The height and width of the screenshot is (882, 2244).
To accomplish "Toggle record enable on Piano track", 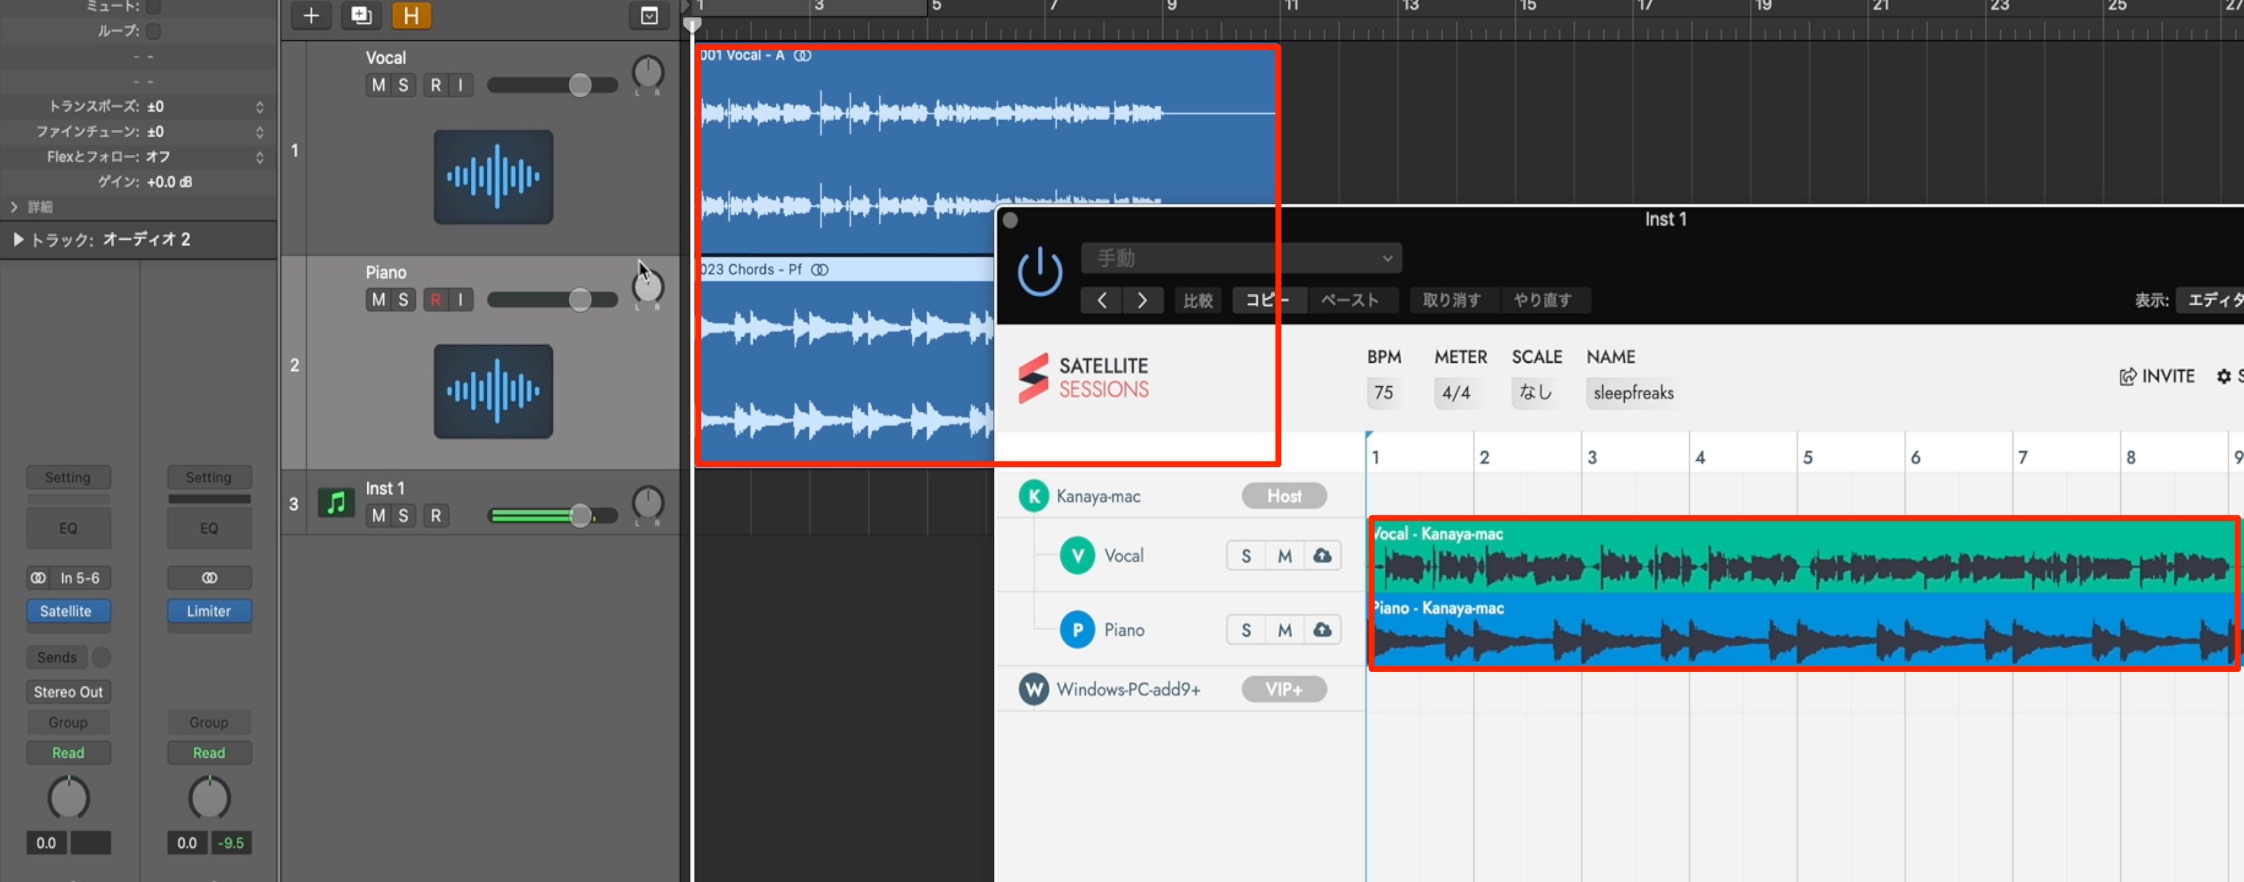I will (435, 300).
